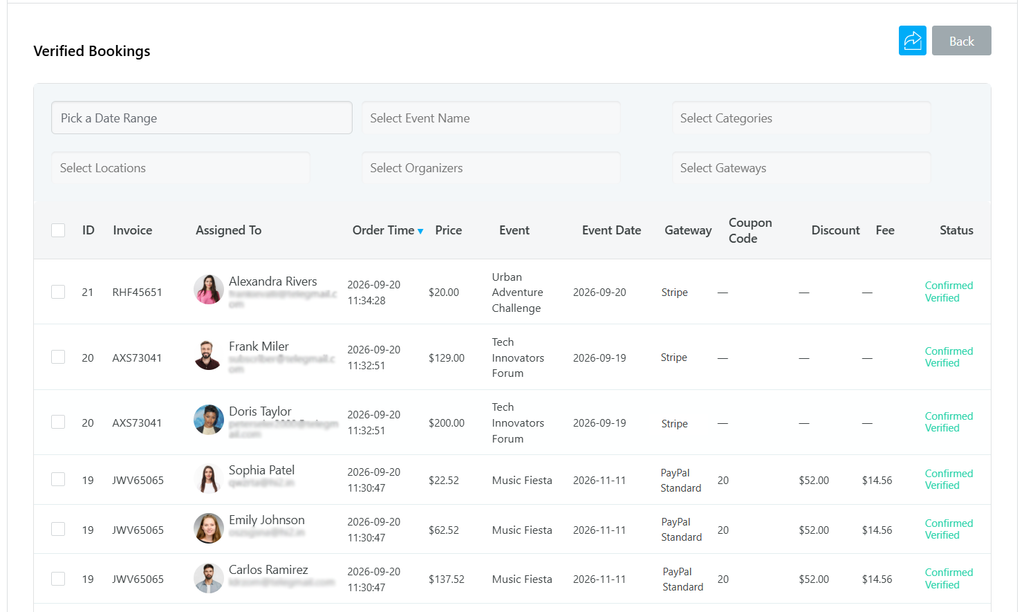Click Carlos Ramirez avatar photo
This screenshot has height=612, width=1024.
coord(208,578)
